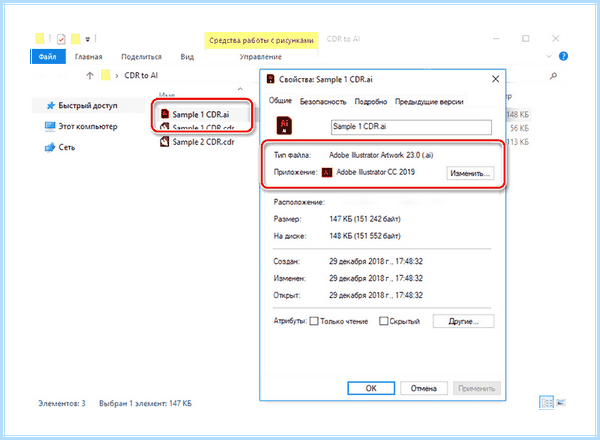The width and height of the screenshot is (600, 440).
Task: Click the Создан date value
Action: coord(376,261)
